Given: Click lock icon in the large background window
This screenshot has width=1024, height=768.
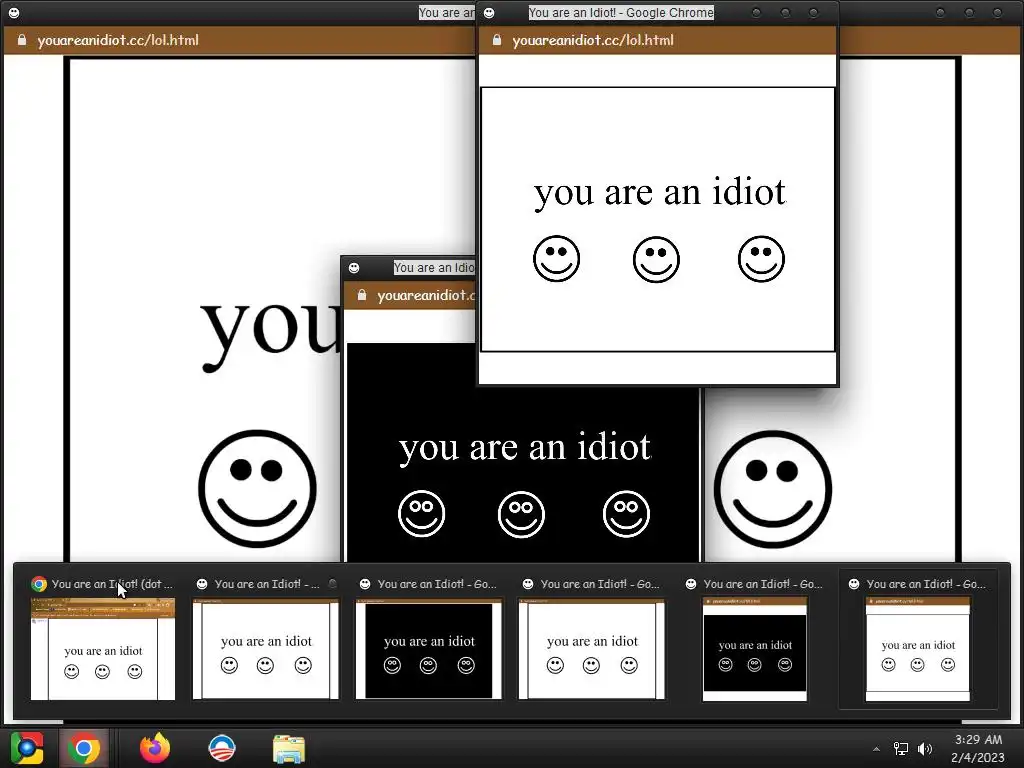Looking at the screenshot, I should (x=22, y=40).
